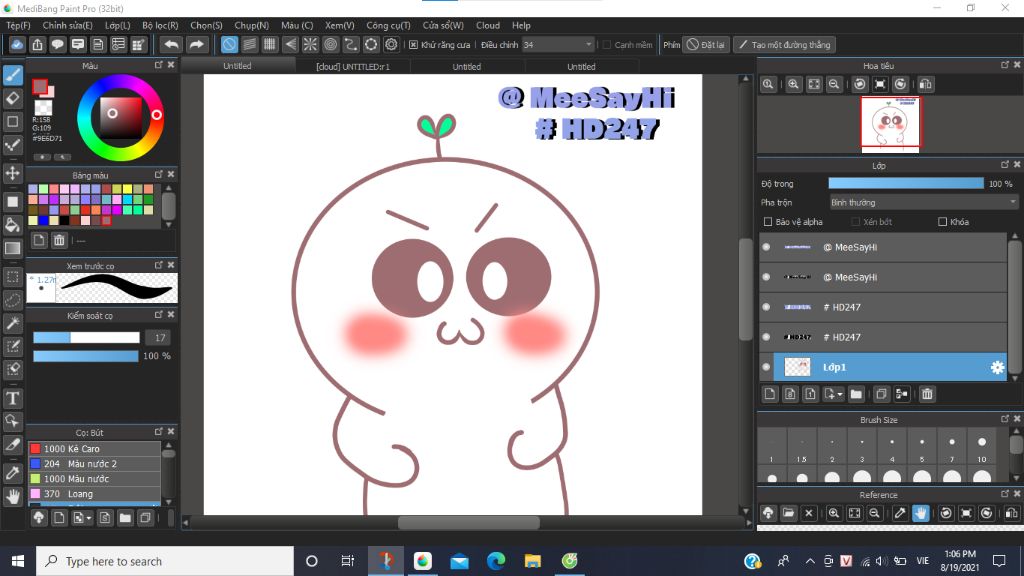1024x576 pixels.
Task: Flip the view in the Hoa tiêu navigator
Action: tap(925, 84)
